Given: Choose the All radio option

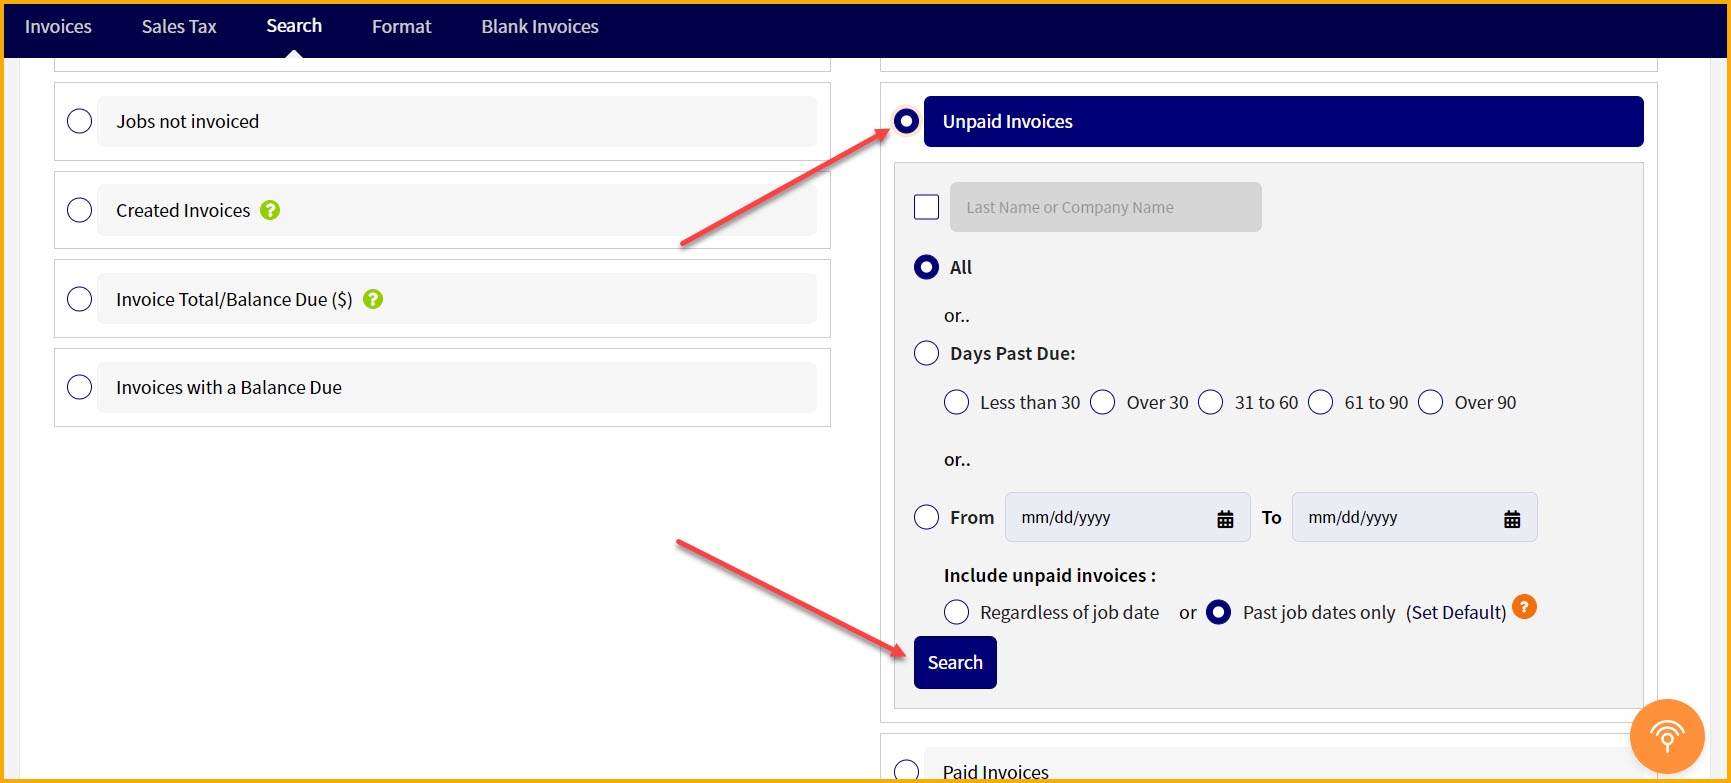Looking at the screenshot, I should pos(927,267).
